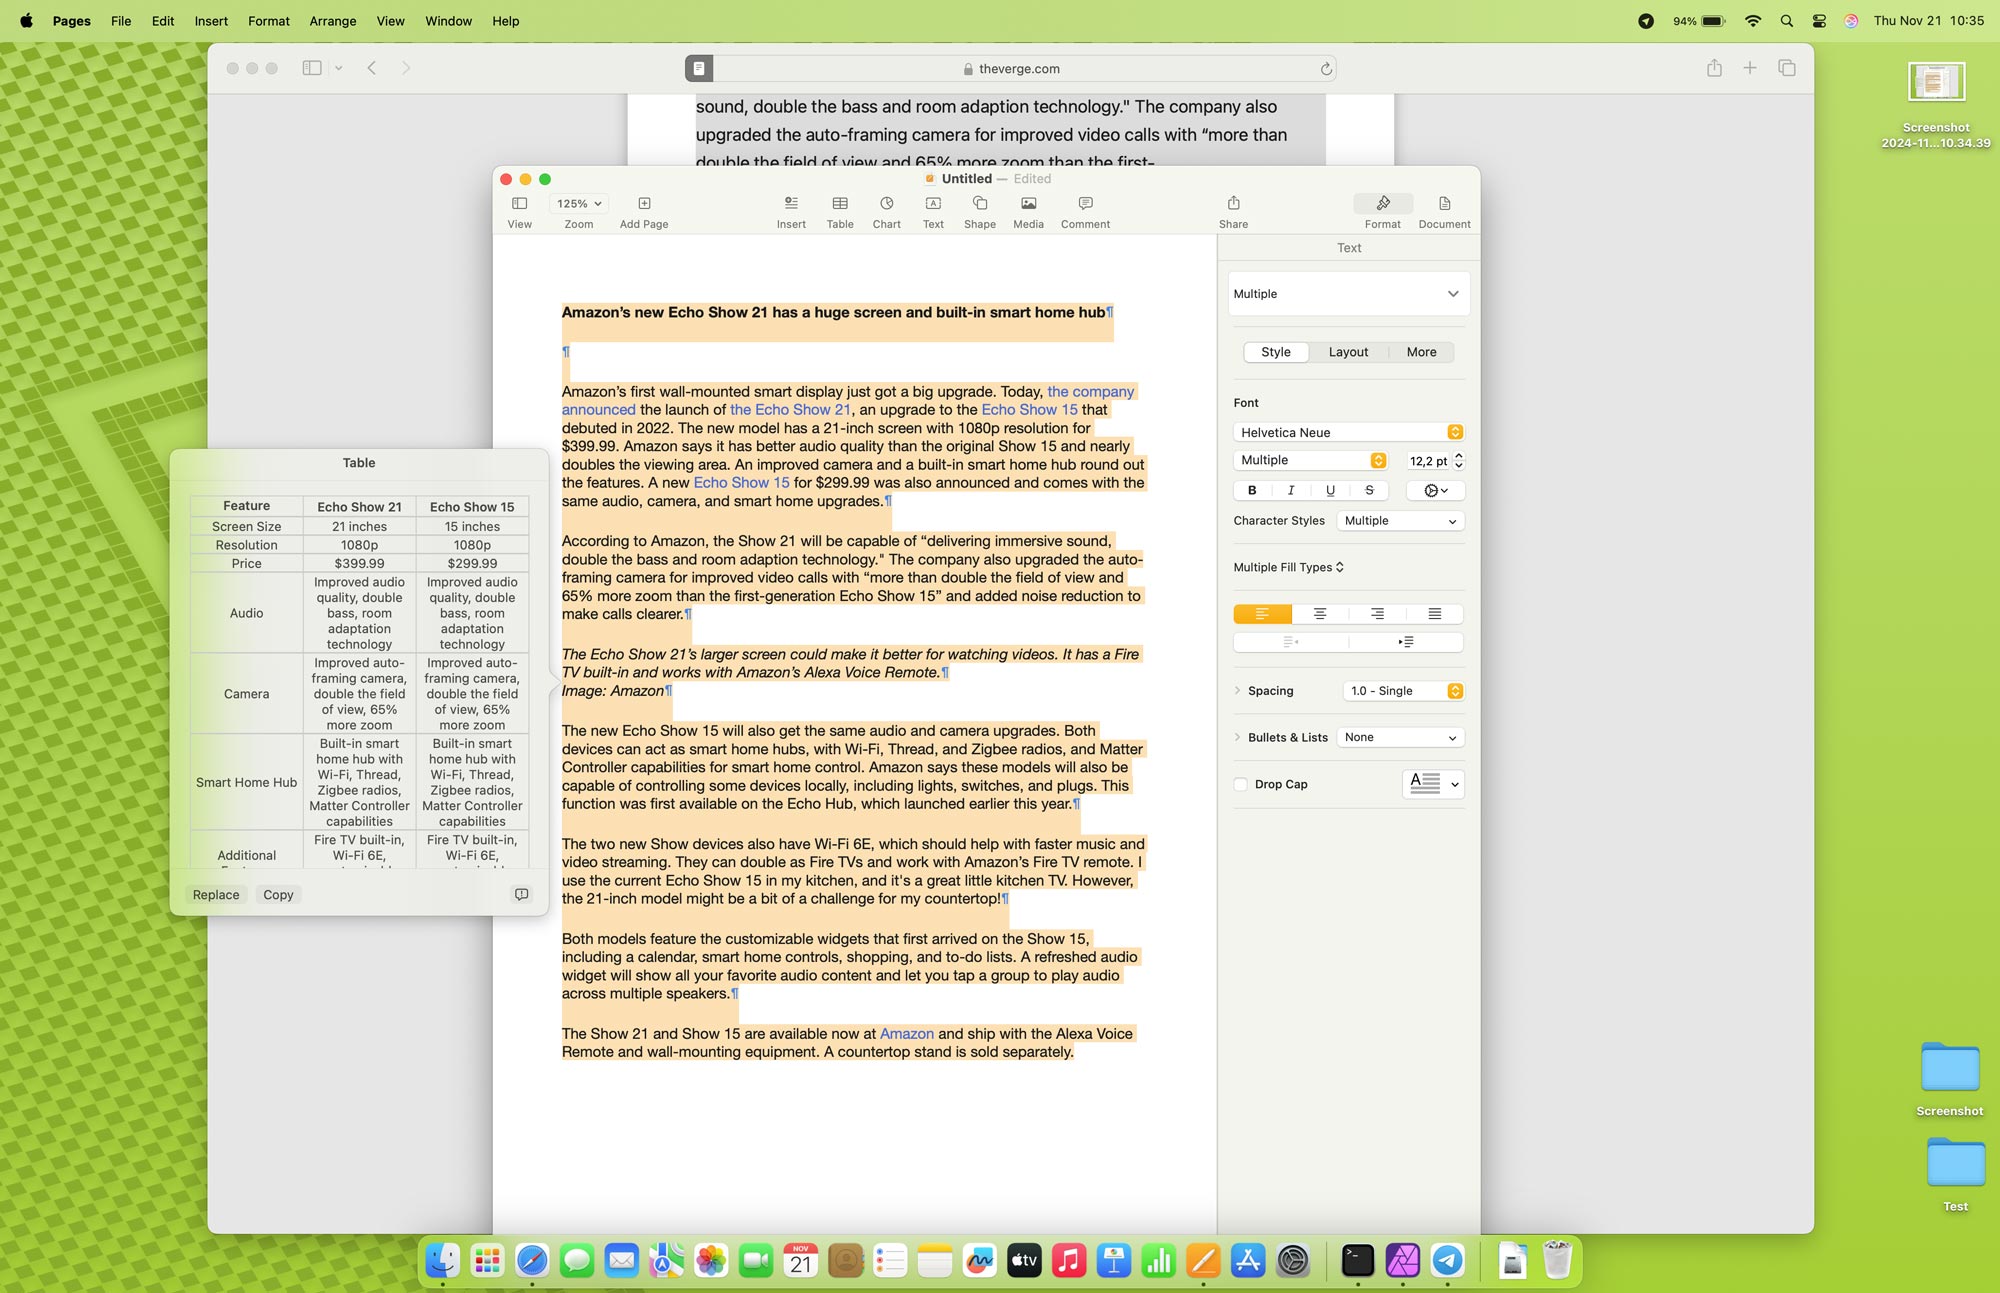Image resolution: width=2000 pixels, height=1293 pixels.
Task: Open new tab in Safari
Action: (x=1750, y=68)
